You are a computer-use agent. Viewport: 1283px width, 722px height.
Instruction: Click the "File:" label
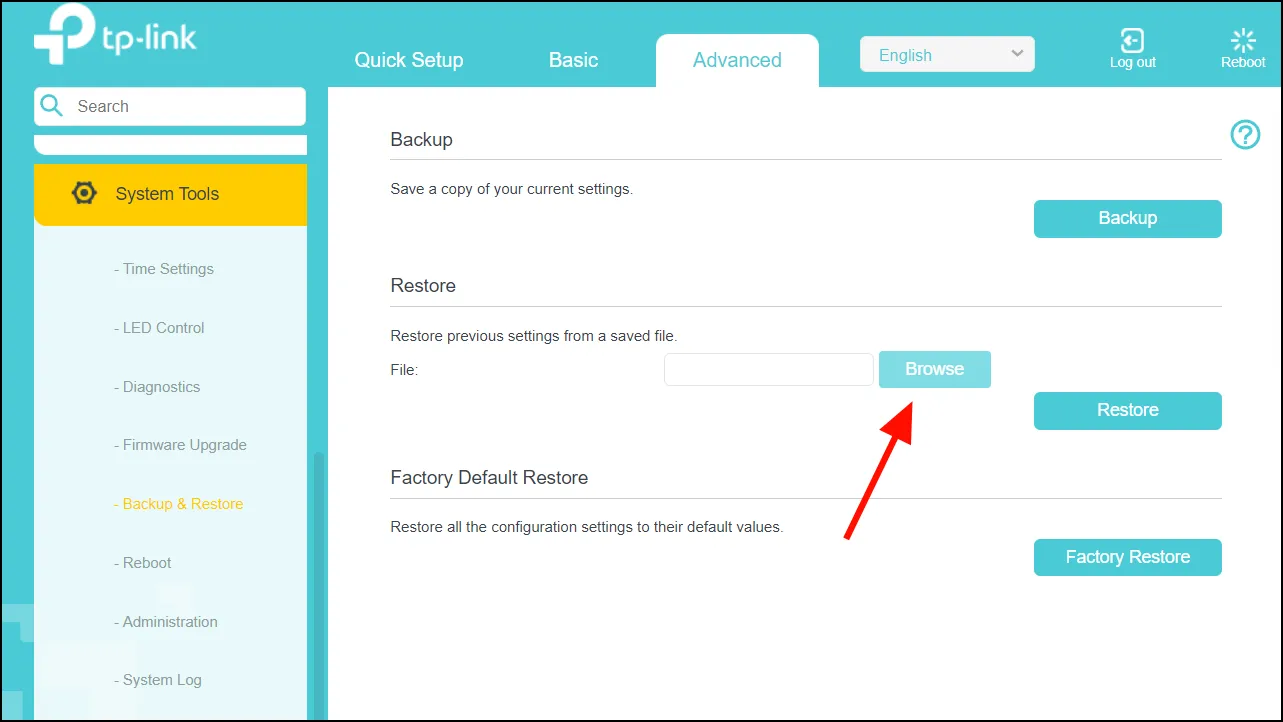[404, 370]
